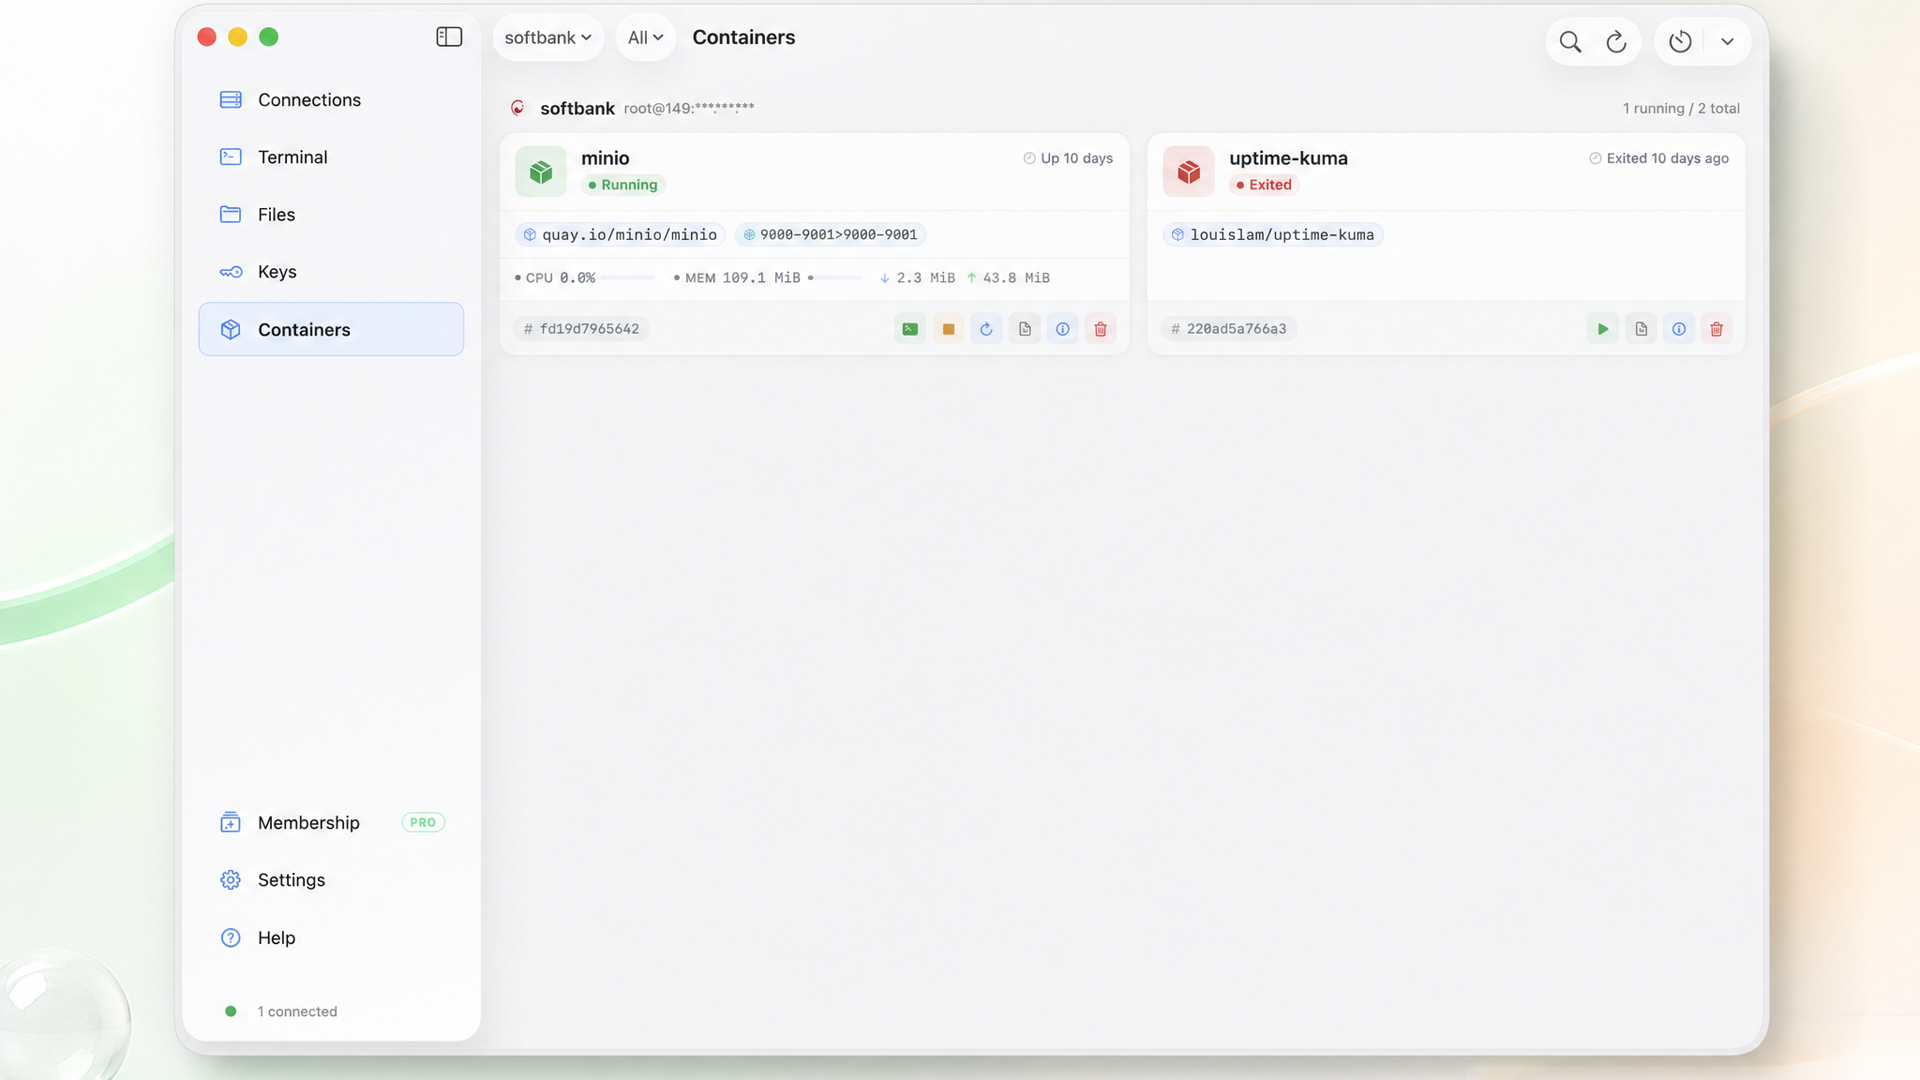View logs for the minio container

(1025, 329)
